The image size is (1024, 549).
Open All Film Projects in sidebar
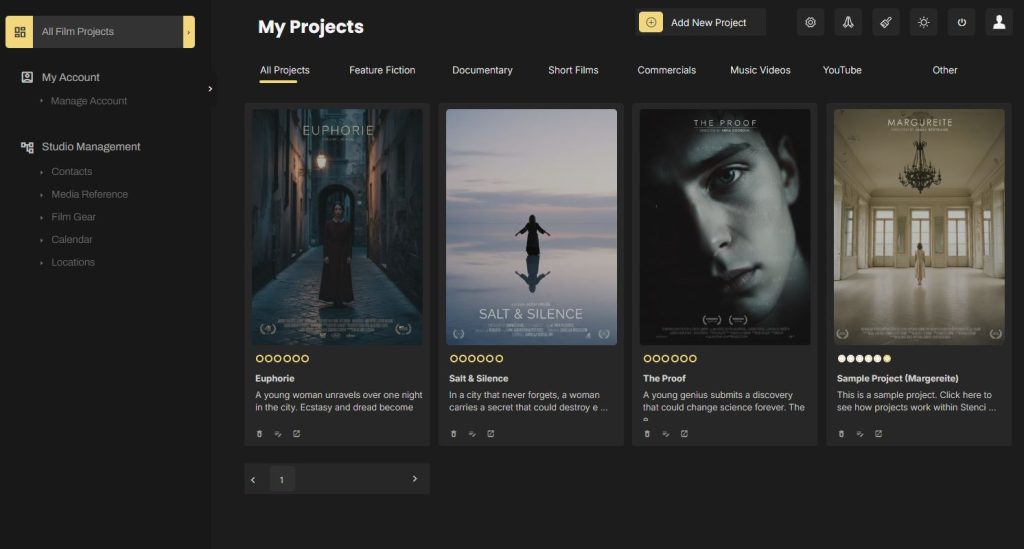click(100, 32)
